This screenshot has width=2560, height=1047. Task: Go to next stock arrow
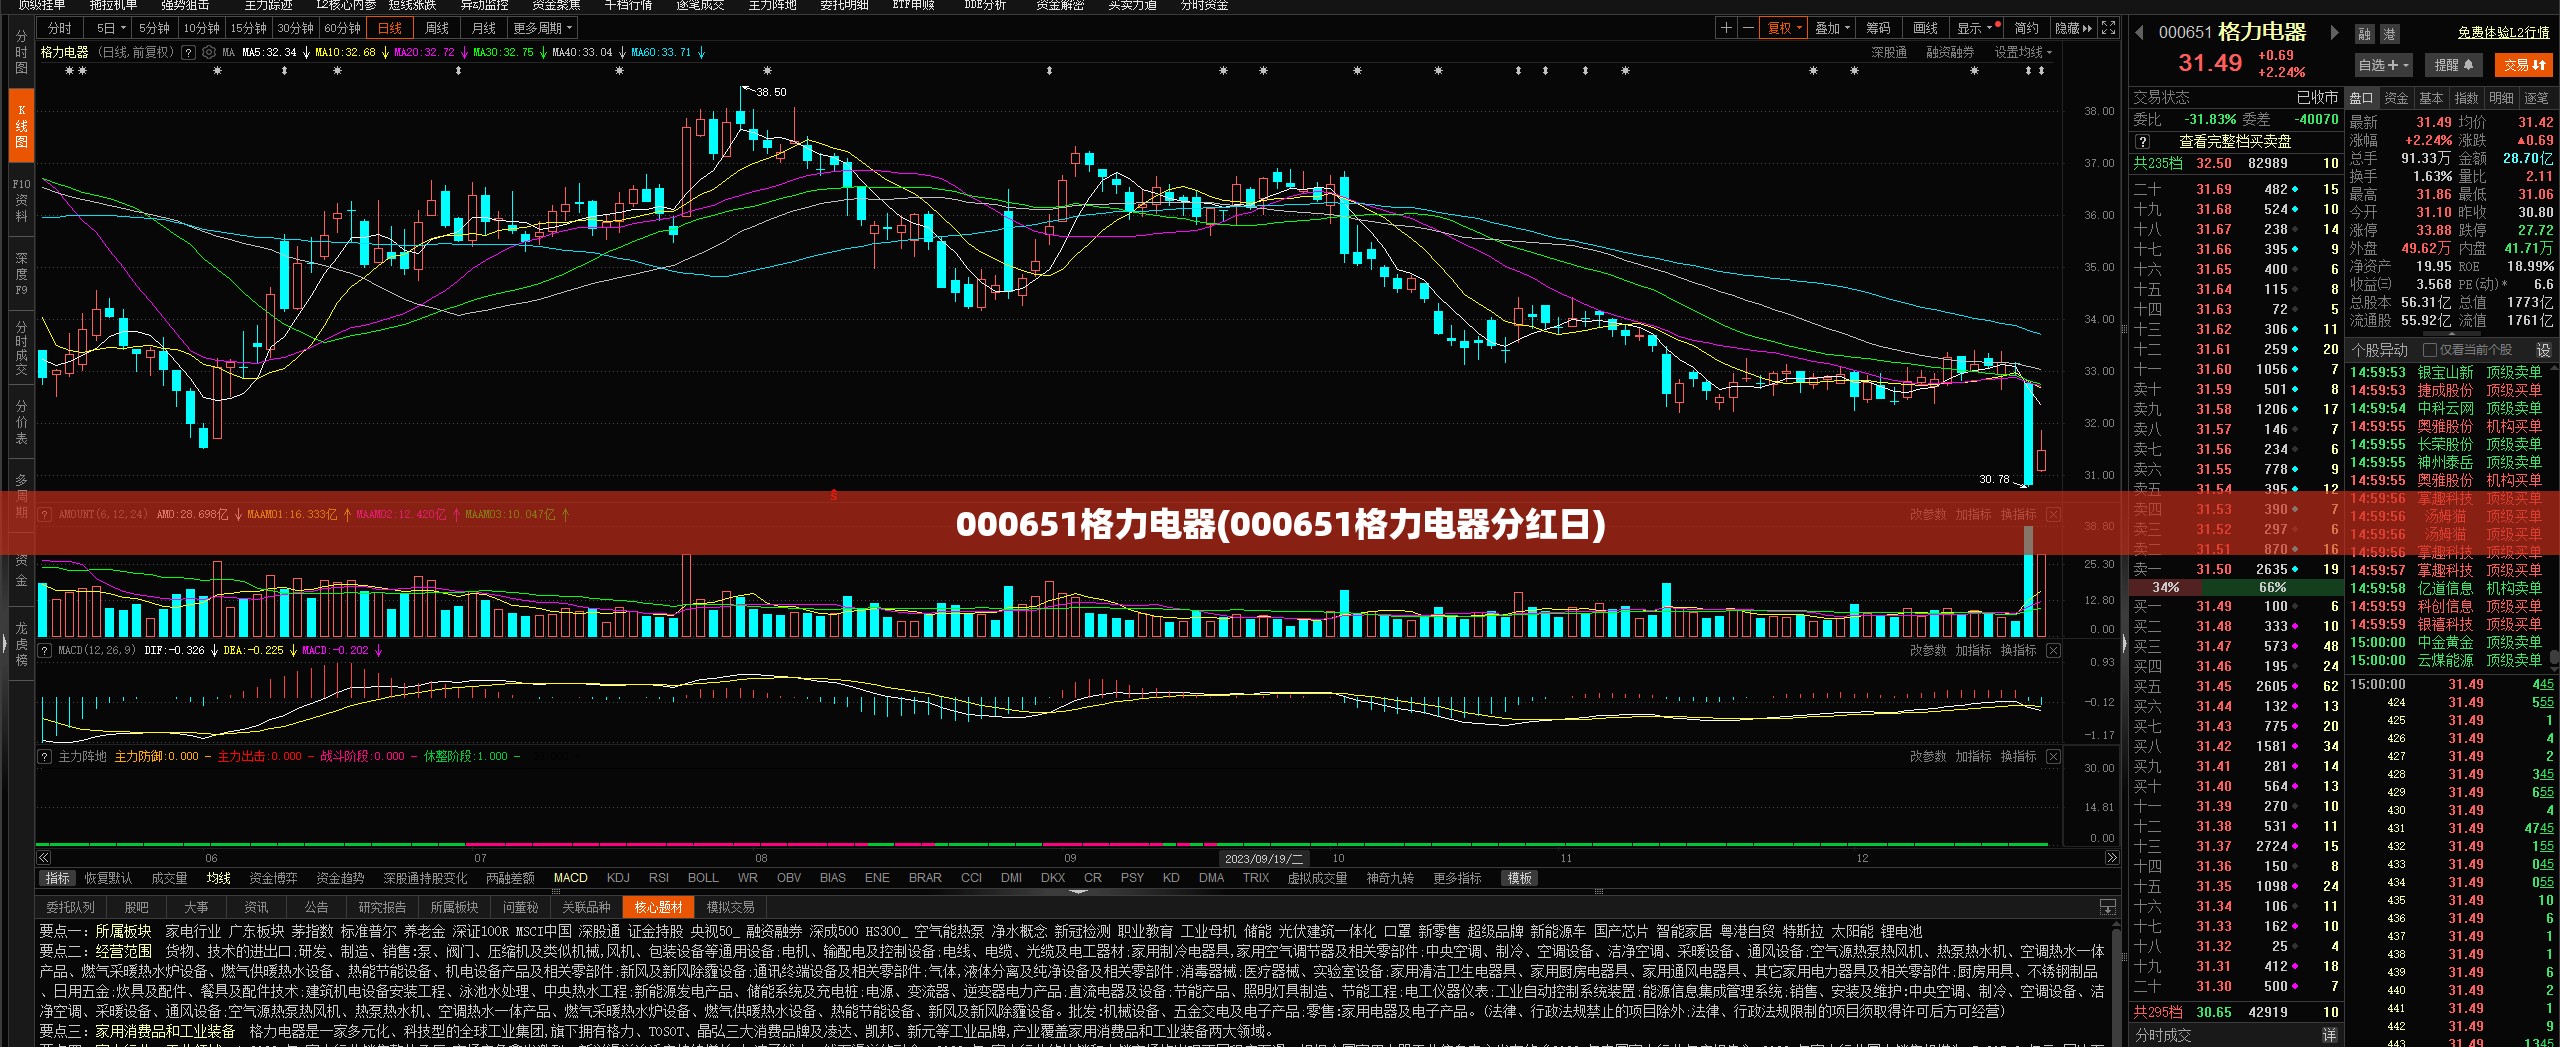2334,33
